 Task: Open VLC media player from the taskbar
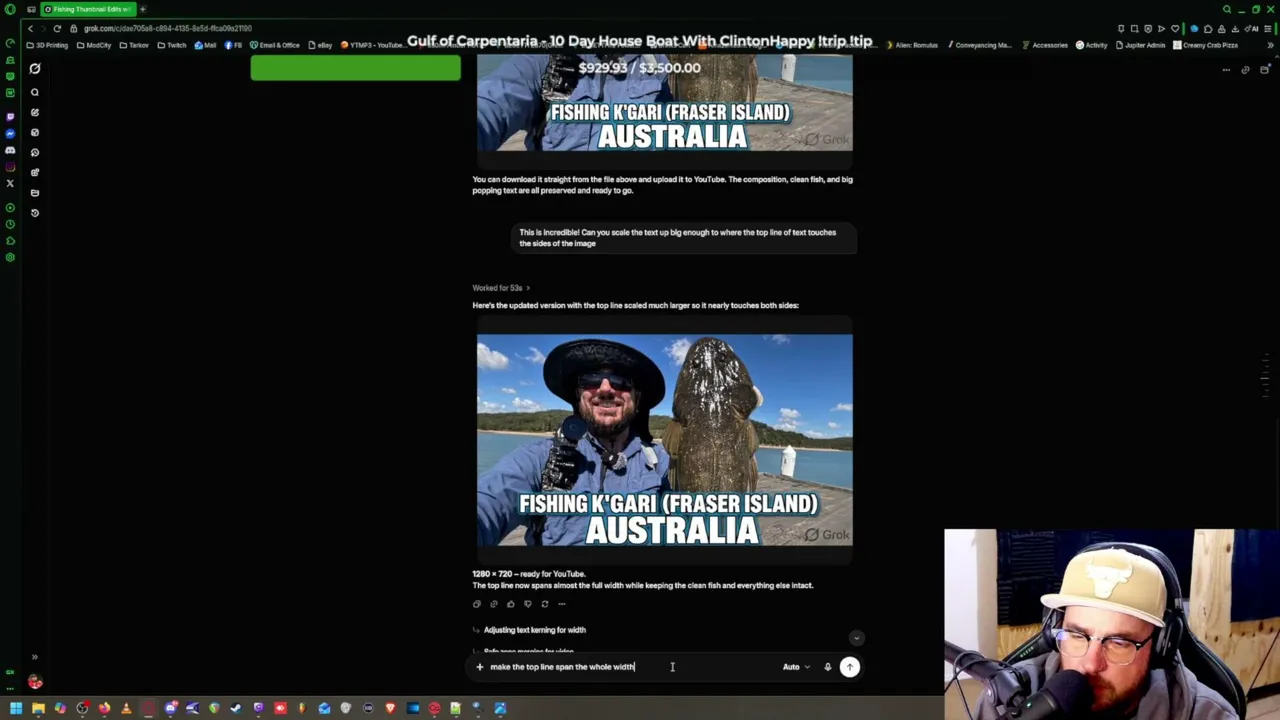[x=126, y=709]
